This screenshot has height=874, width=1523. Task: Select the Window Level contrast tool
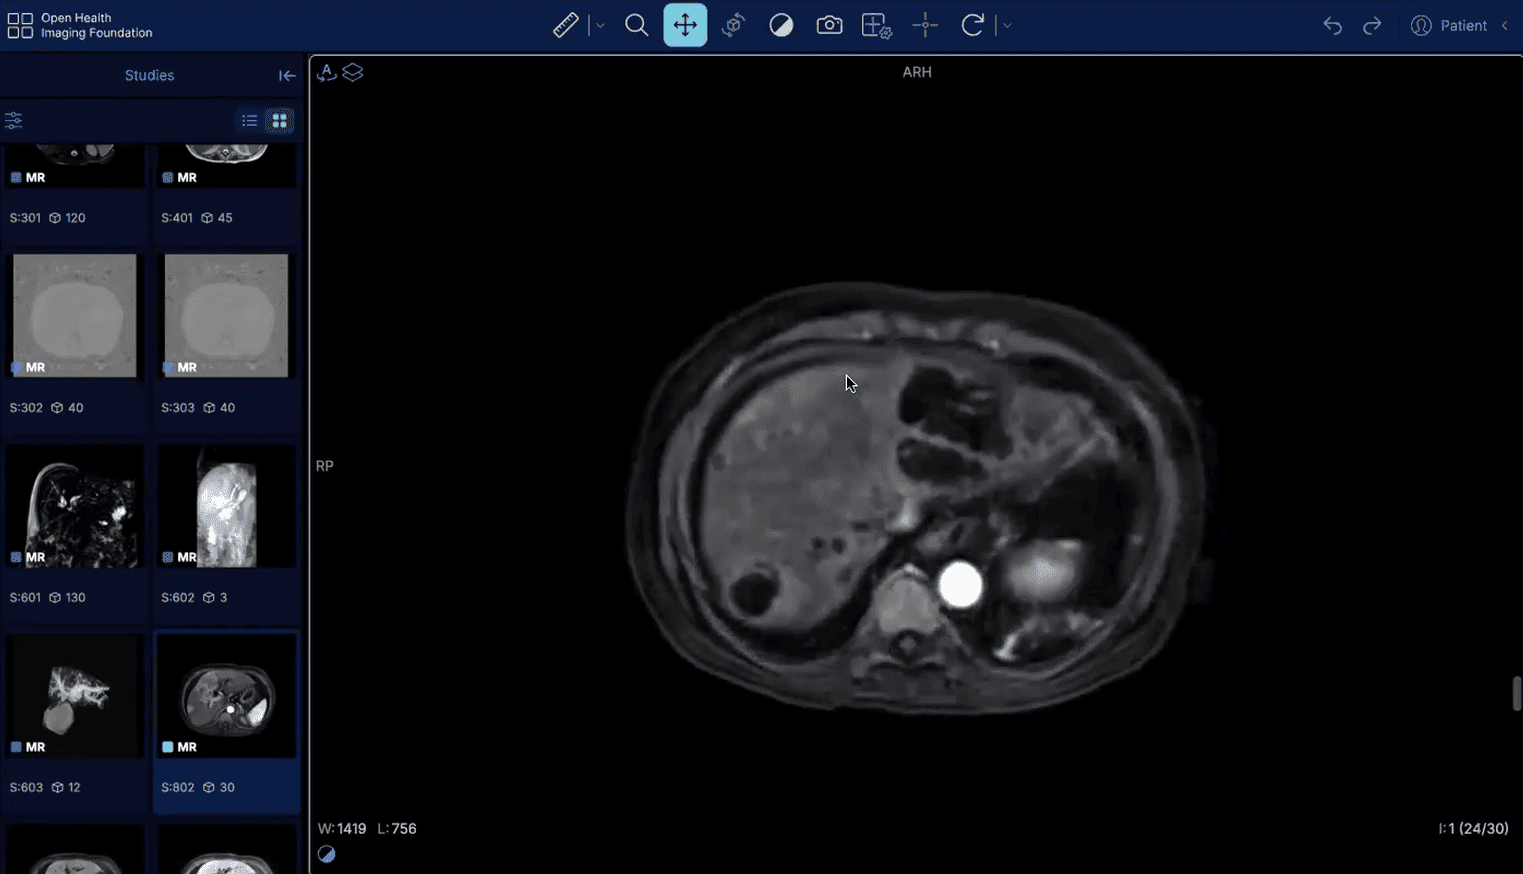[781, 25]
